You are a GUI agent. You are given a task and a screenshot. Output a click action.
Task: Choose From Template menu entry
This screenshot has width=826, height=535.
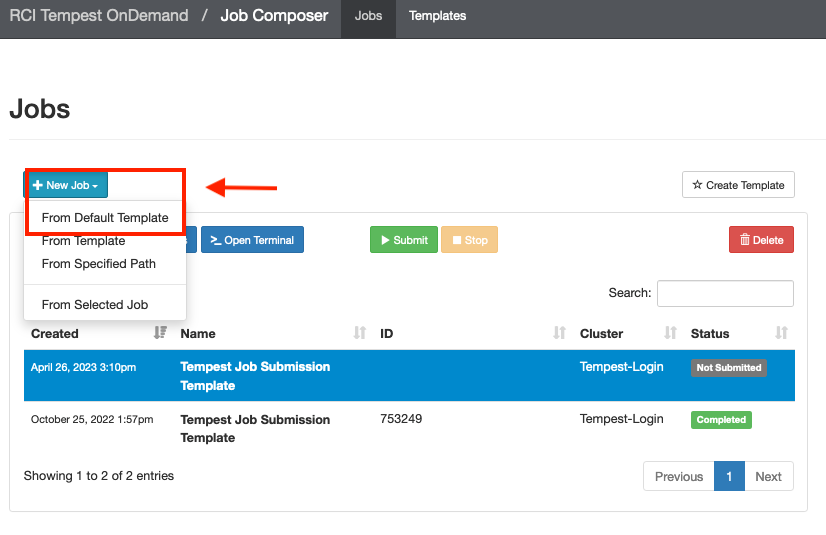point(83,241)
